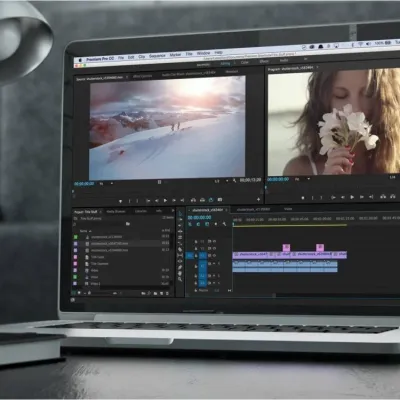Select the Hand tool
Screen dimensions: 400x400
pyautogui.click(x=180, y=273)
